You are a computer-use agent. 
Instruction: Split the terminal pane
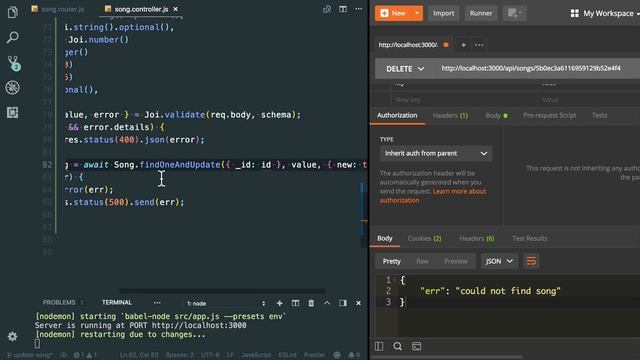pyautogui.click(x=296, y=303)
